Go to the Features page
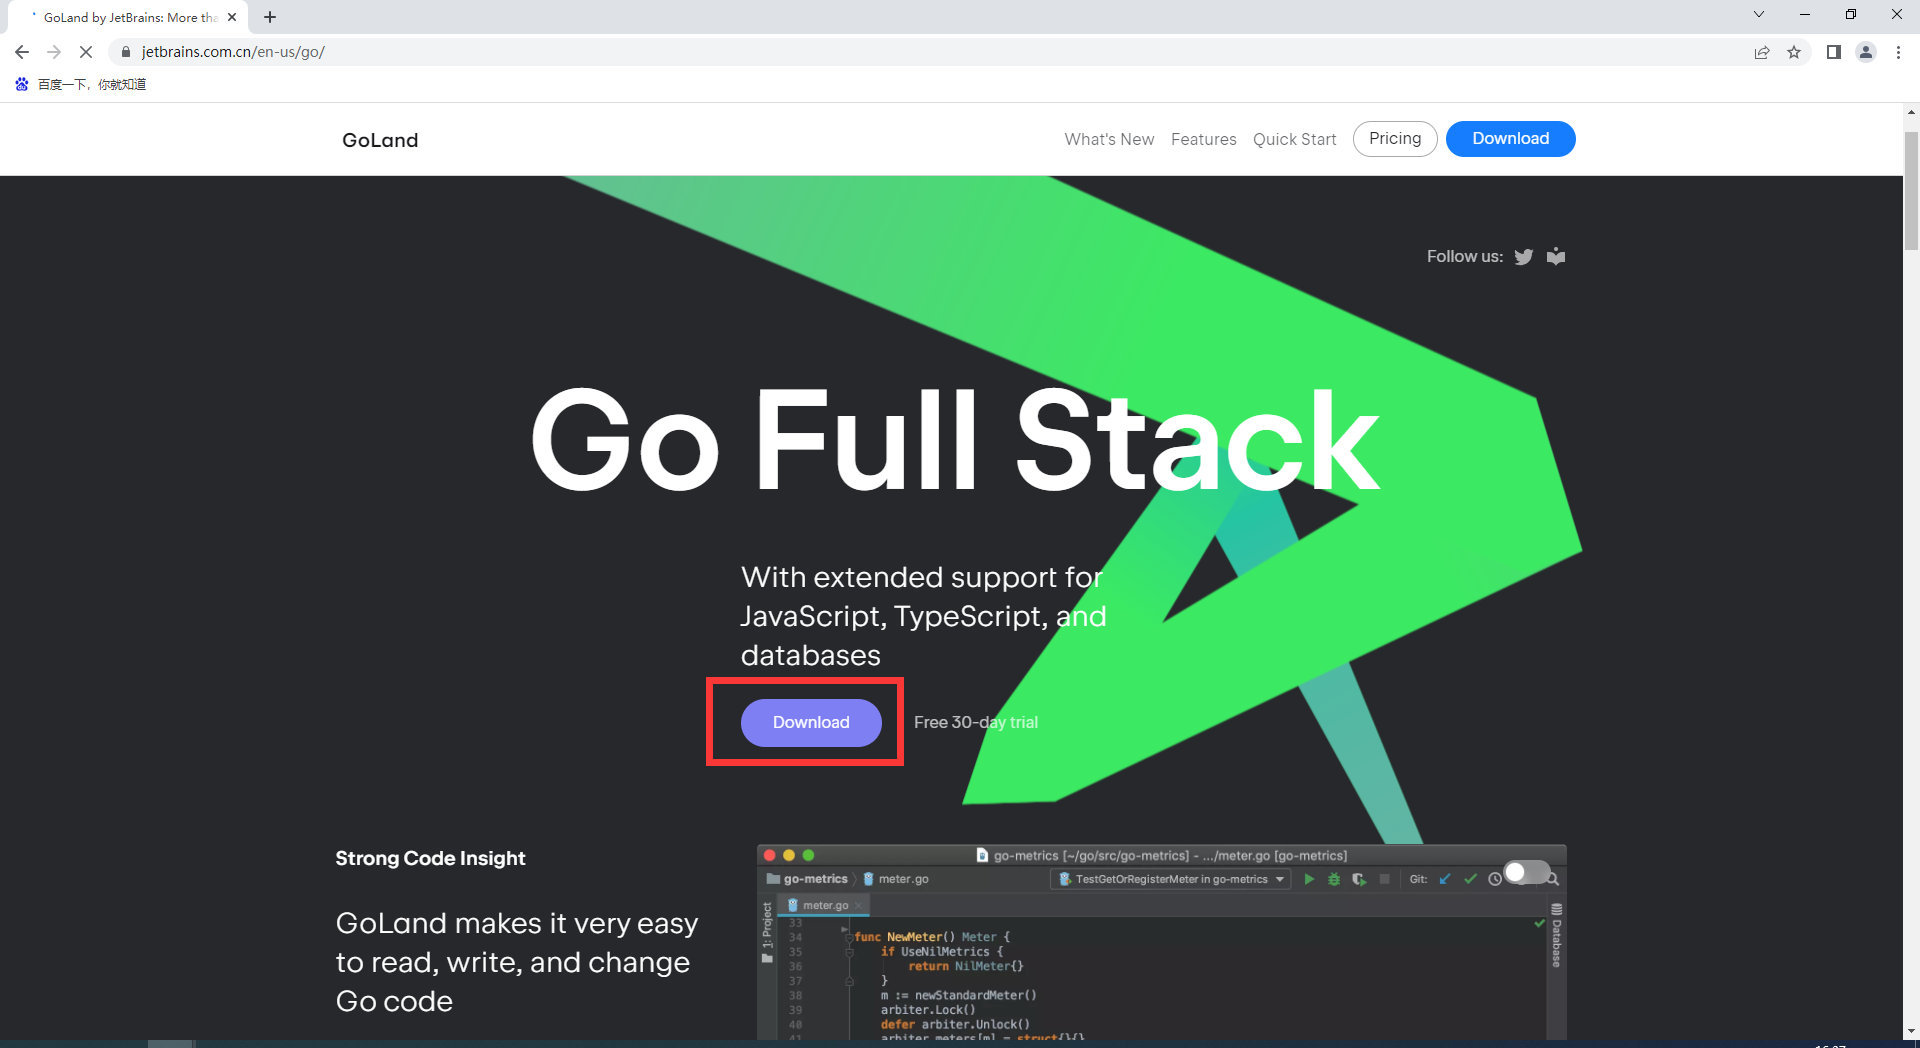This screenshot has height=1048, width=1920. point(1204,139)
